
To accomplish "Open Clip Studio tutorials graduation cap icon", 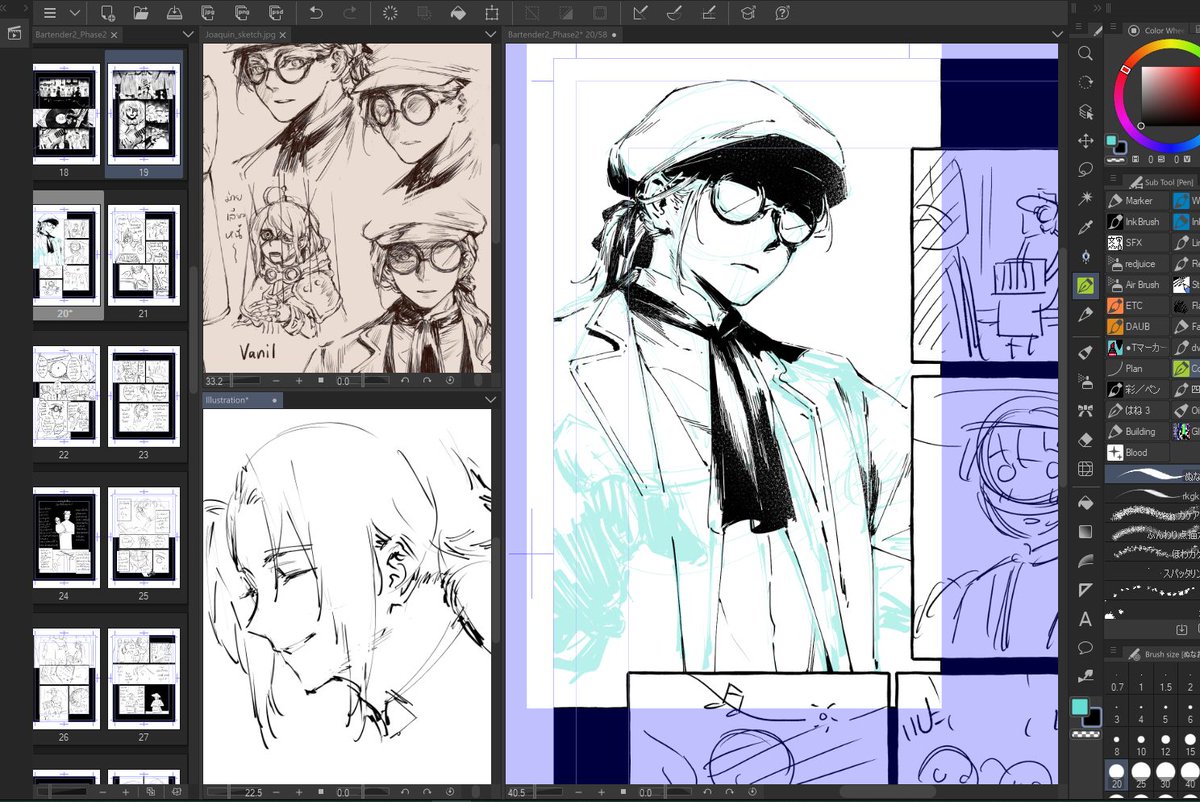I will pyautogui.click(x=748, y=13).
